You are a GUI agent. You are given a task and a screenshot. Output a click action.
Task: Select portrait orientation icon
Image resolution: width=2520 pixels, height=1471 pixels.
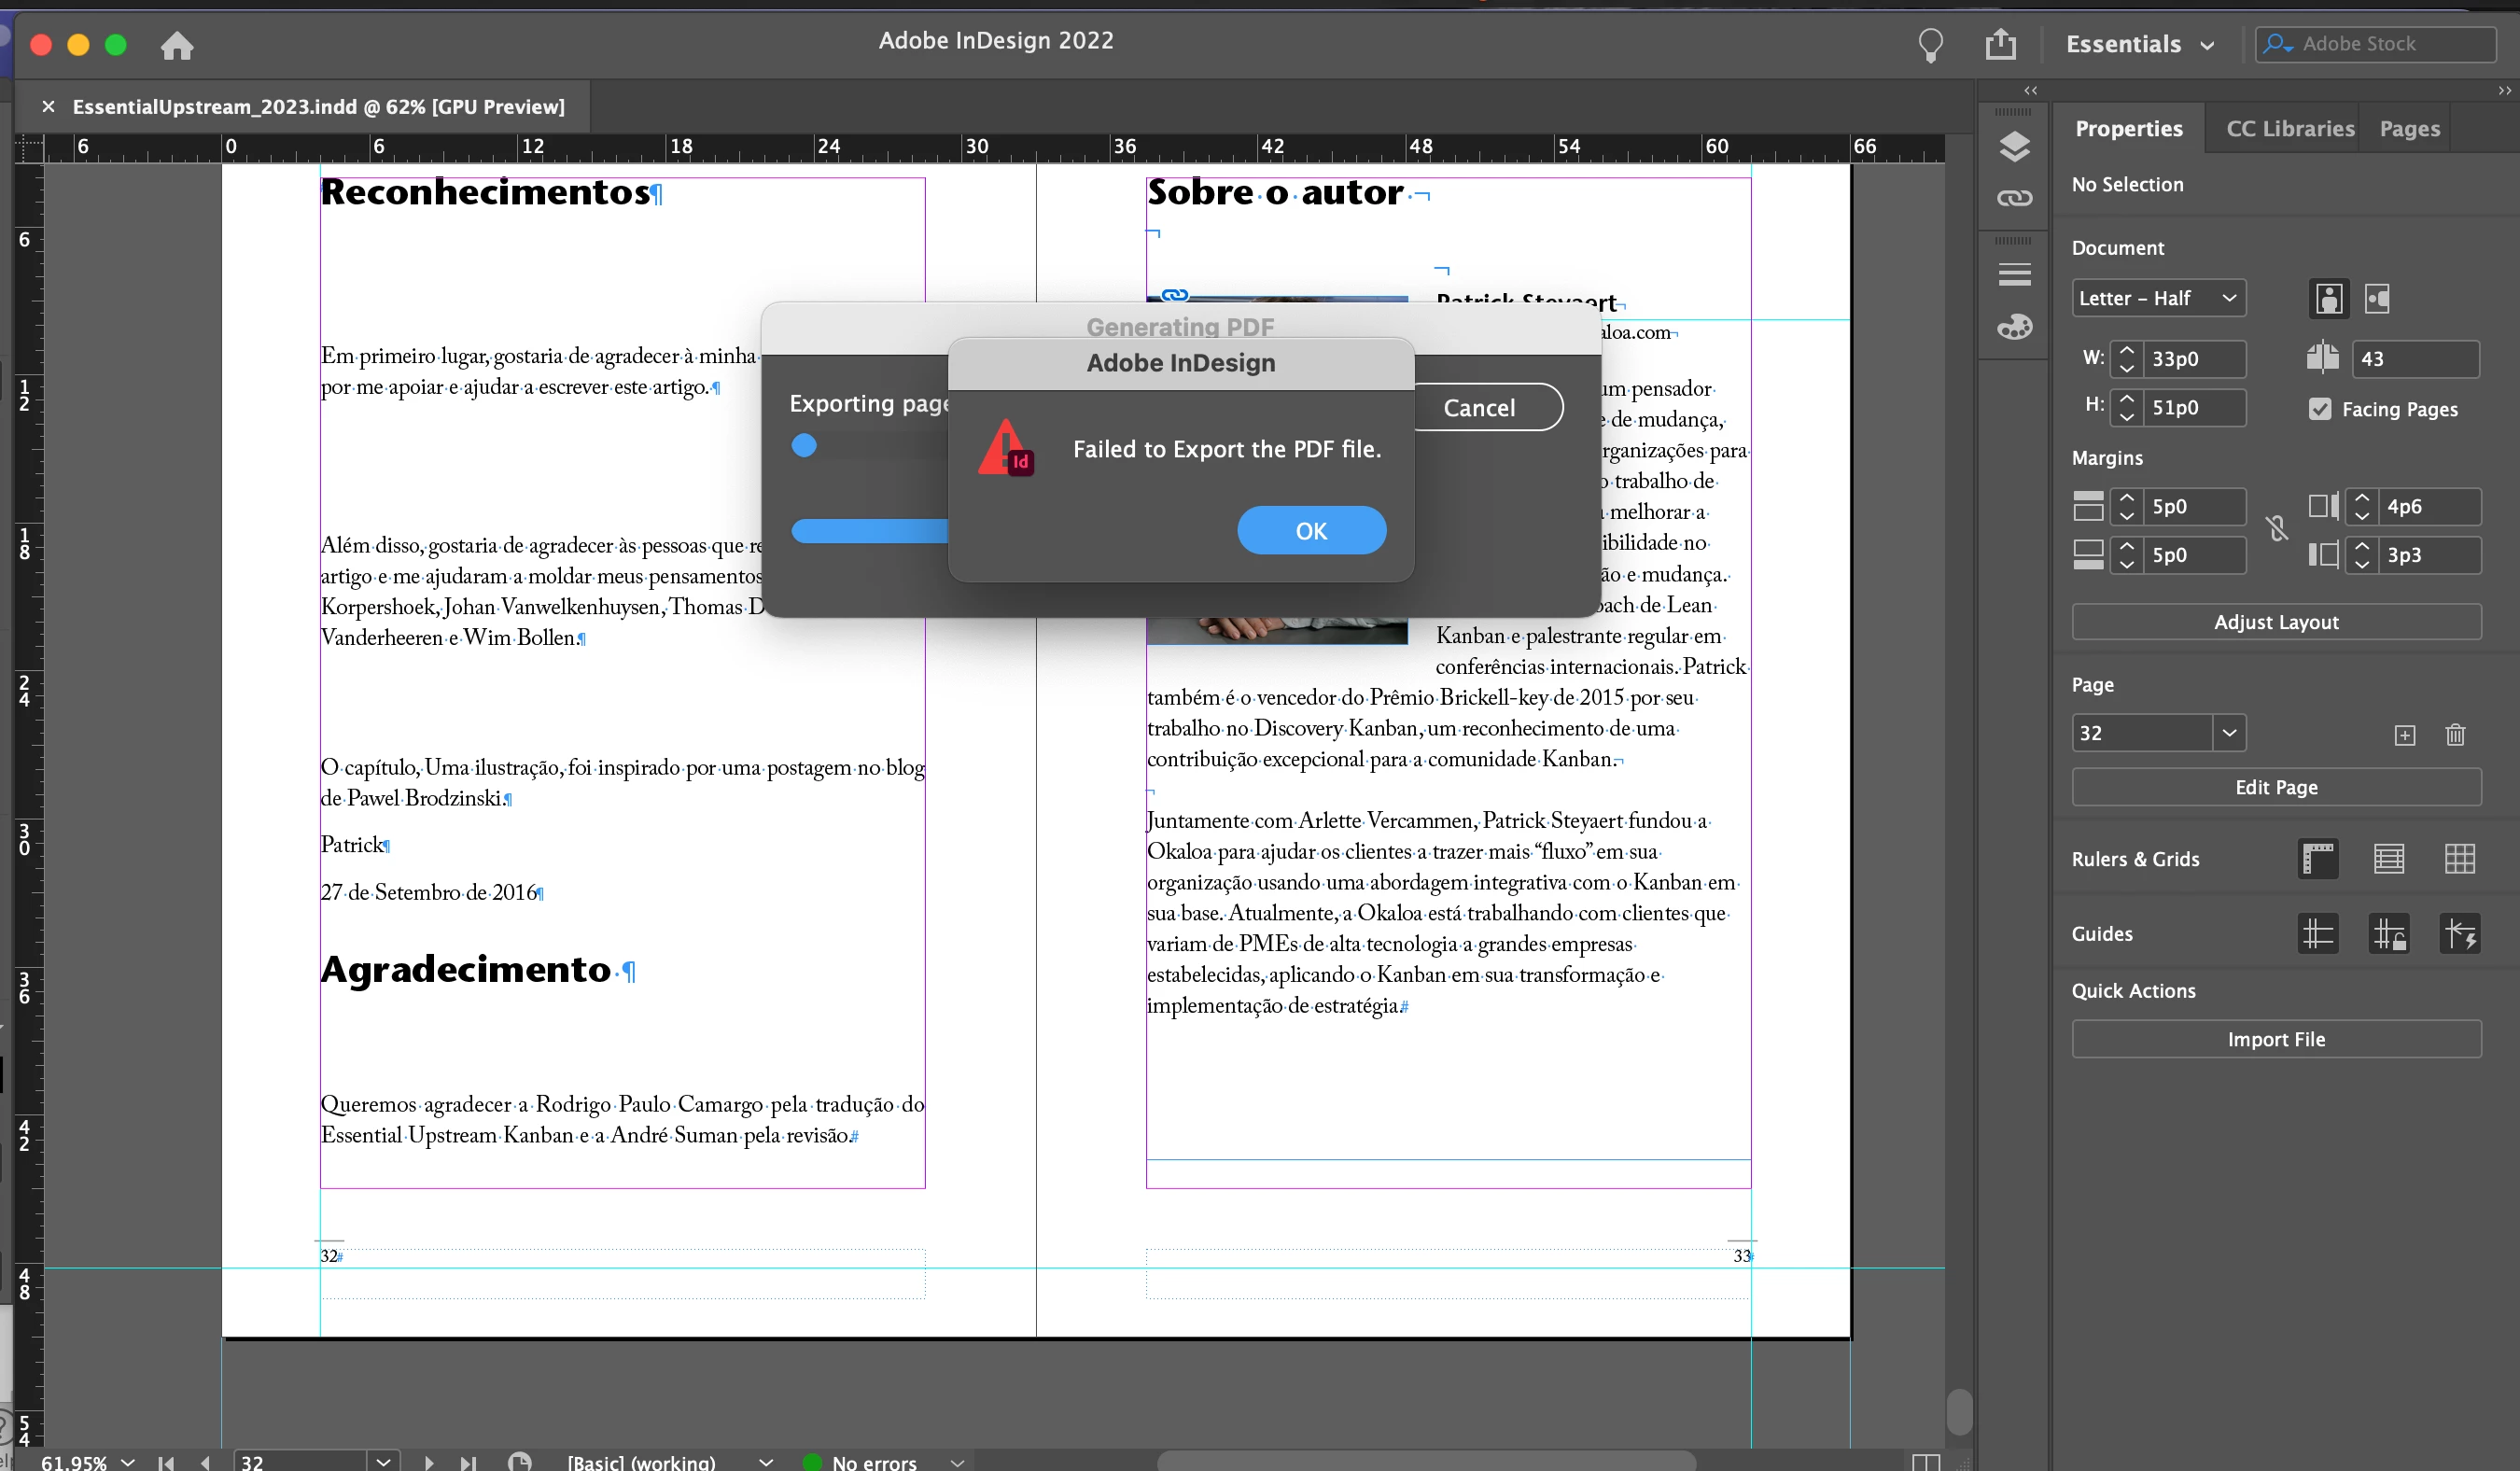(x=2329, y=298)
